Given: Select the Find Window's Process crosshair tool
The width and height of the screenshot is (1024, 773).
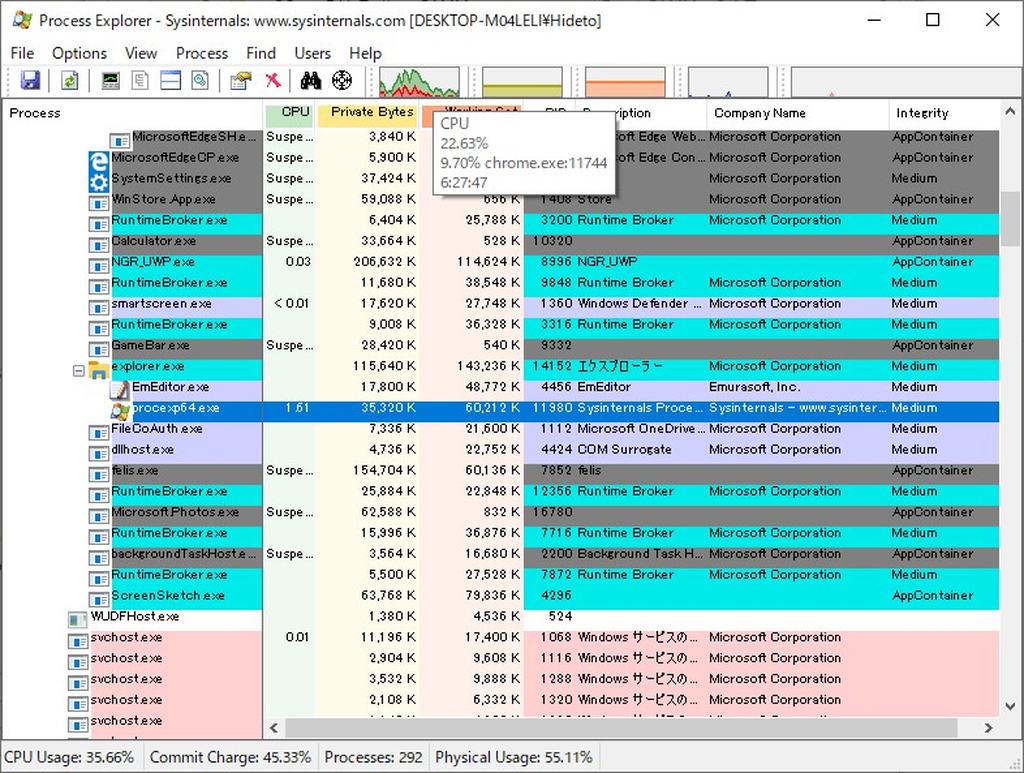Looking at the screenshot, I should [x=340, y=80].
